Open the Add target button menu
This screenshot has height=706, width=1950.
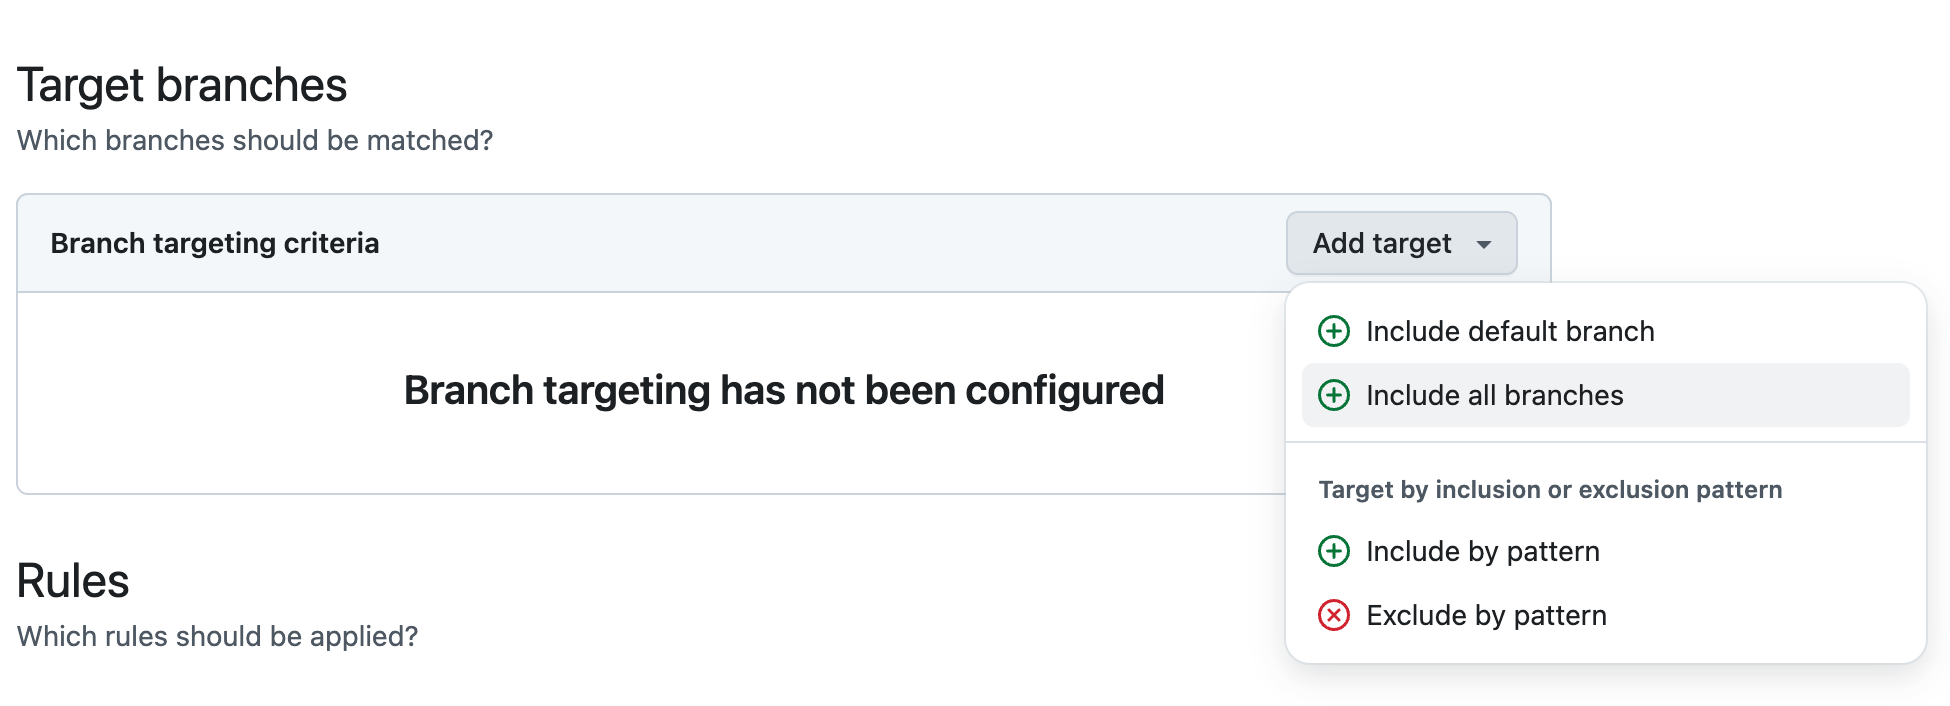point(1401,243)
